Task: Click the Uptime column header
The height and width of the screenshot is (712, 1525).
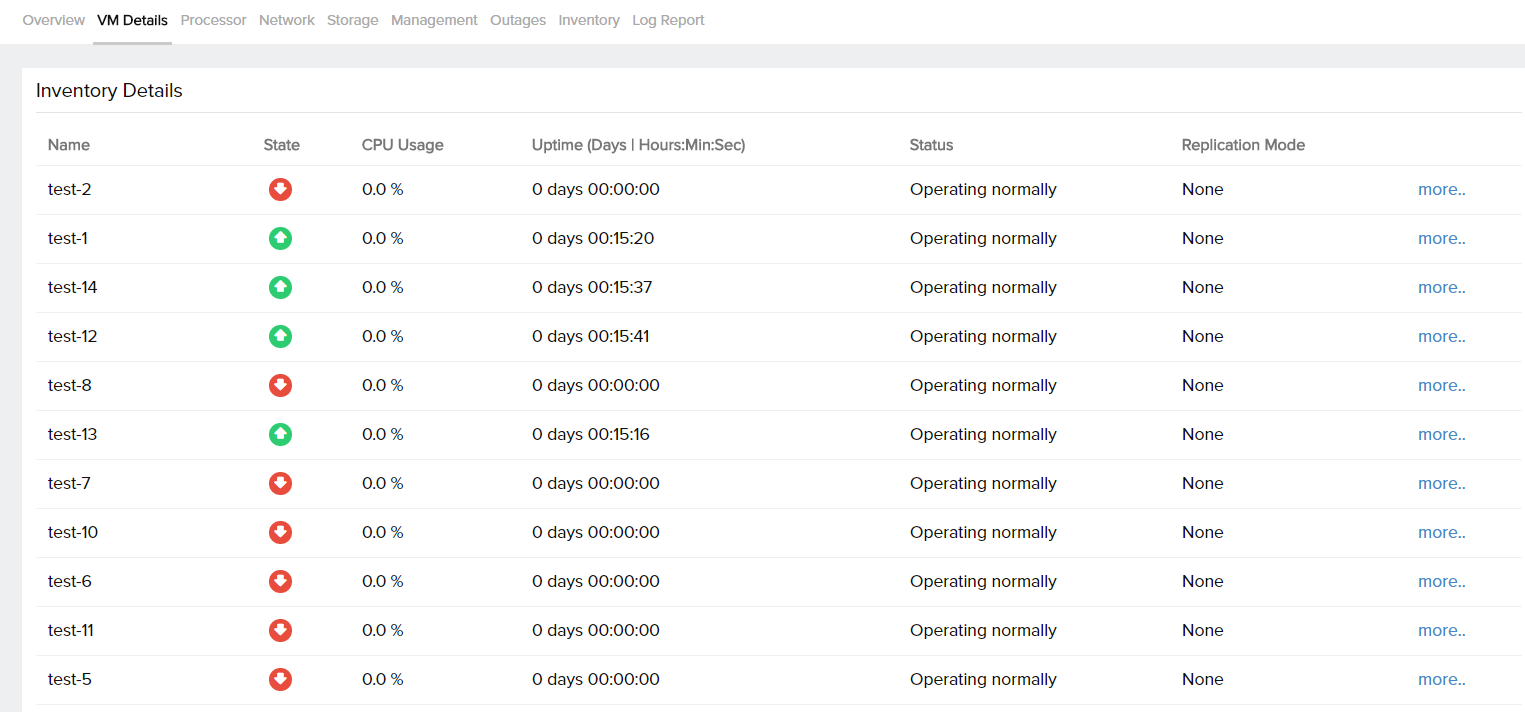Action: coord(638,145)
